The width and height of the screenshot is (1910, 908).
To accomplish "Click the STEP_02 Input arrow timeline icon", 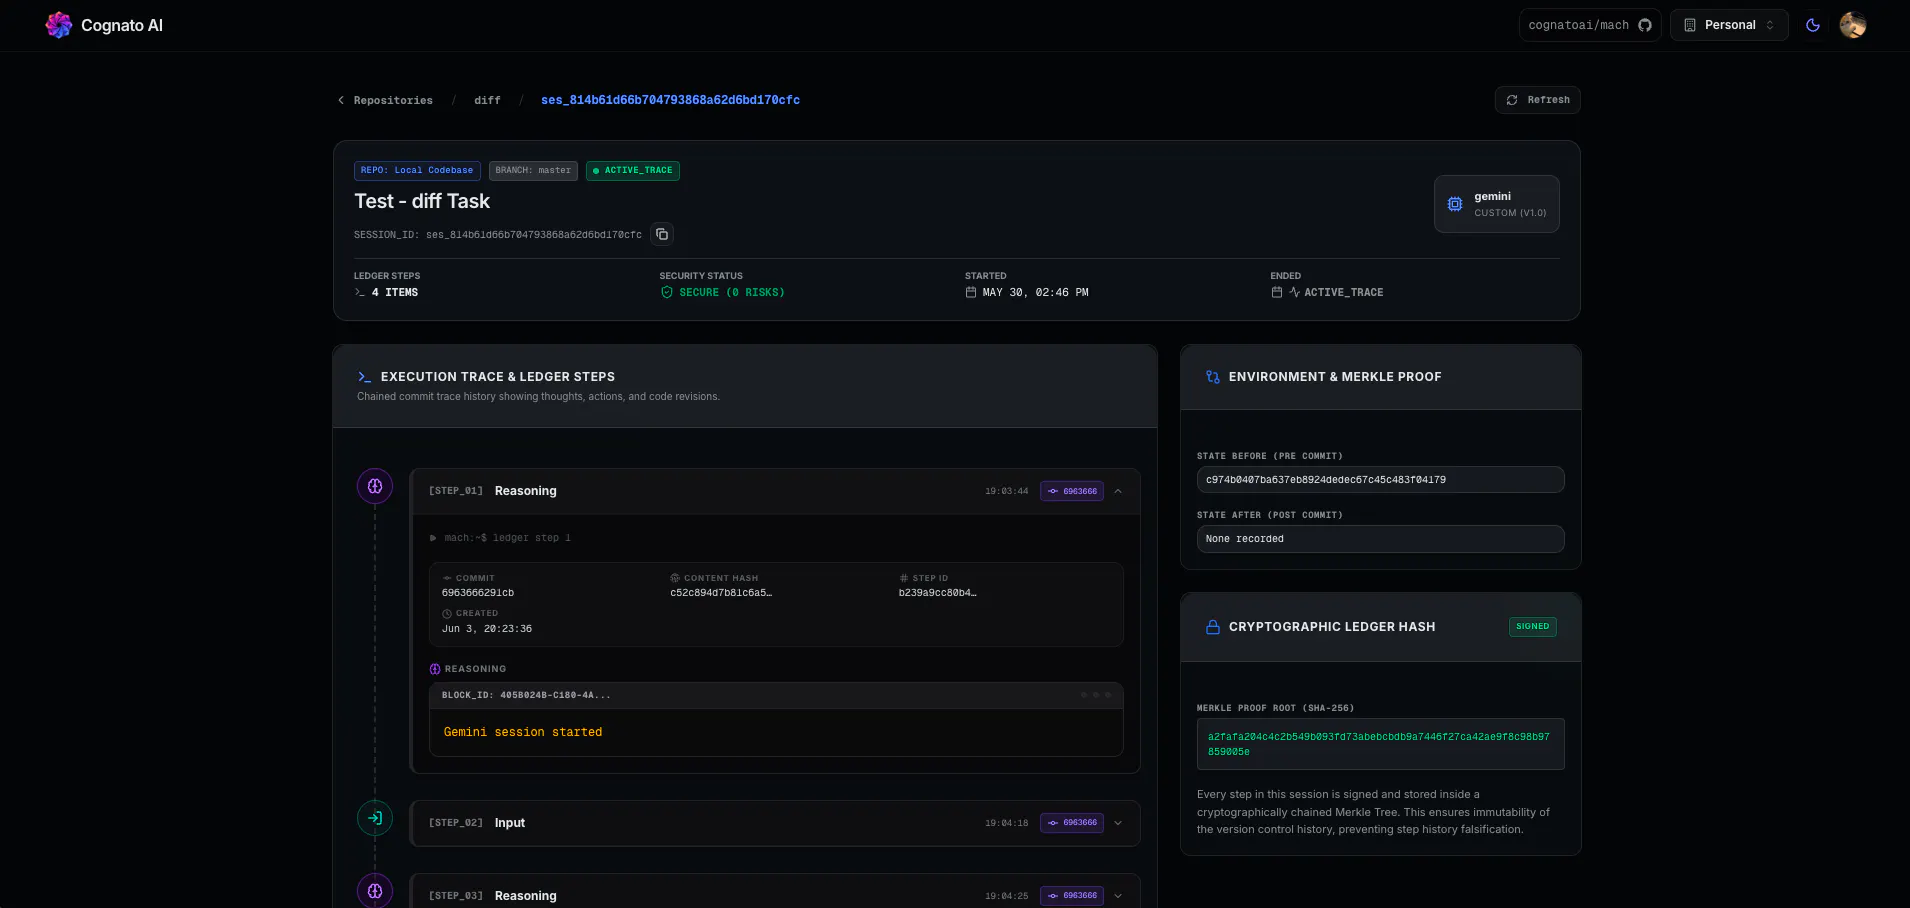I will (375, 818).
